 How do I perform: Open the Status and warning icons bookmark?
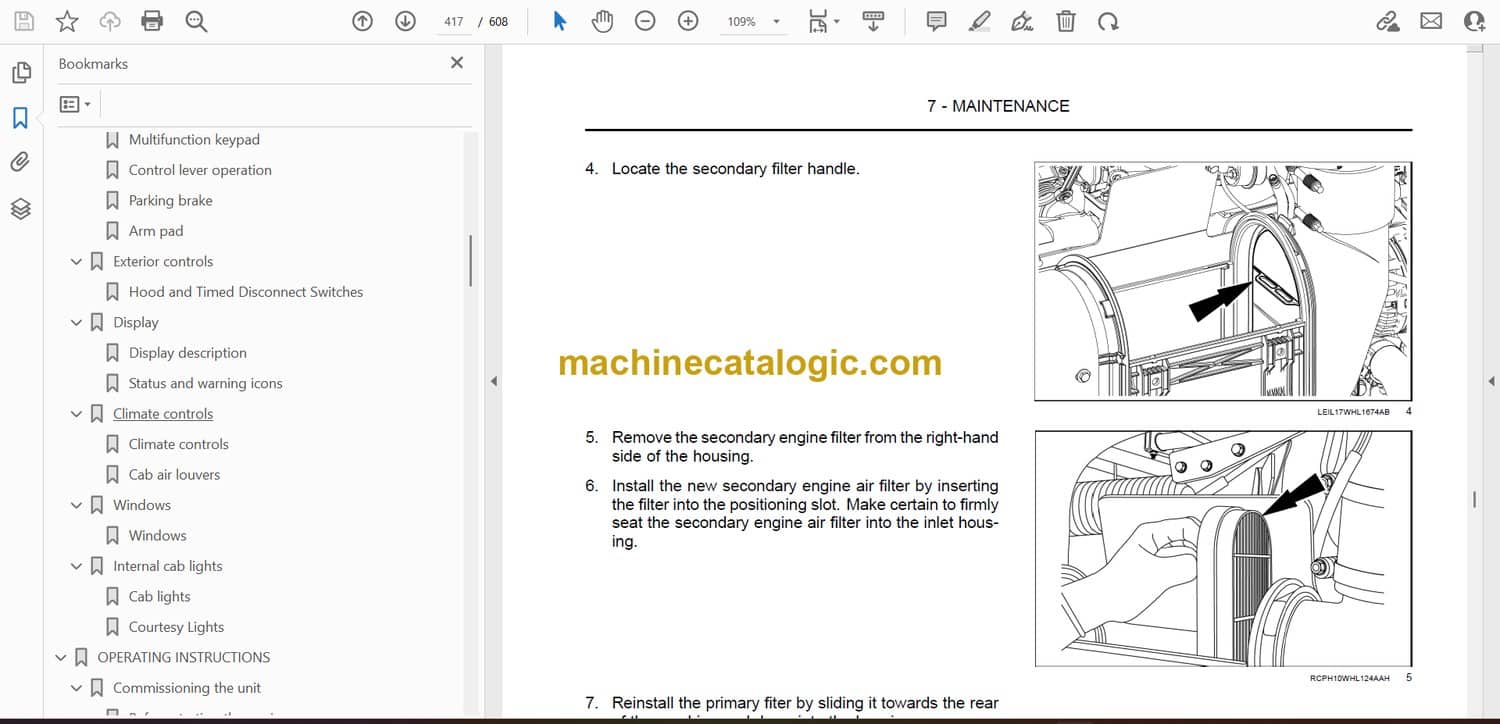(x=205, y=383)
